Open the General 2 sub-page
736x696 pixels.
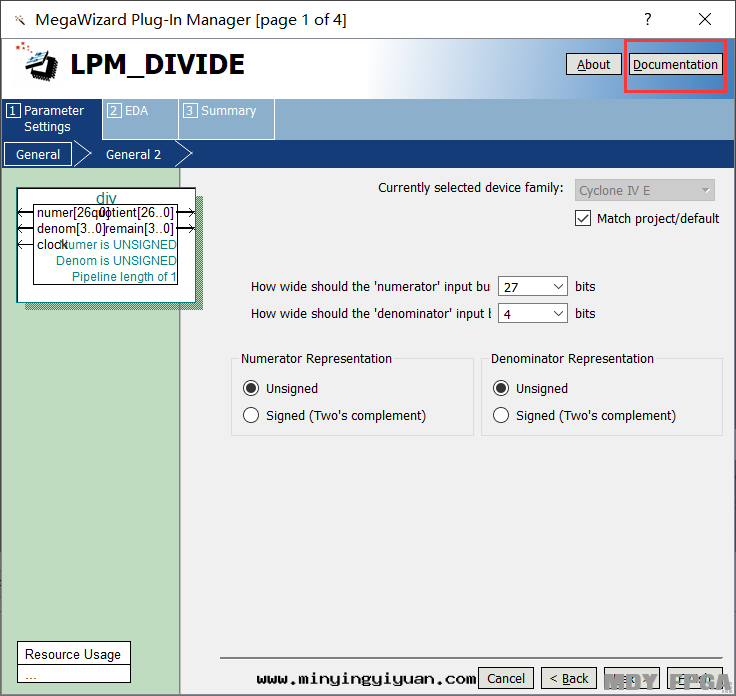coord(133,154)
